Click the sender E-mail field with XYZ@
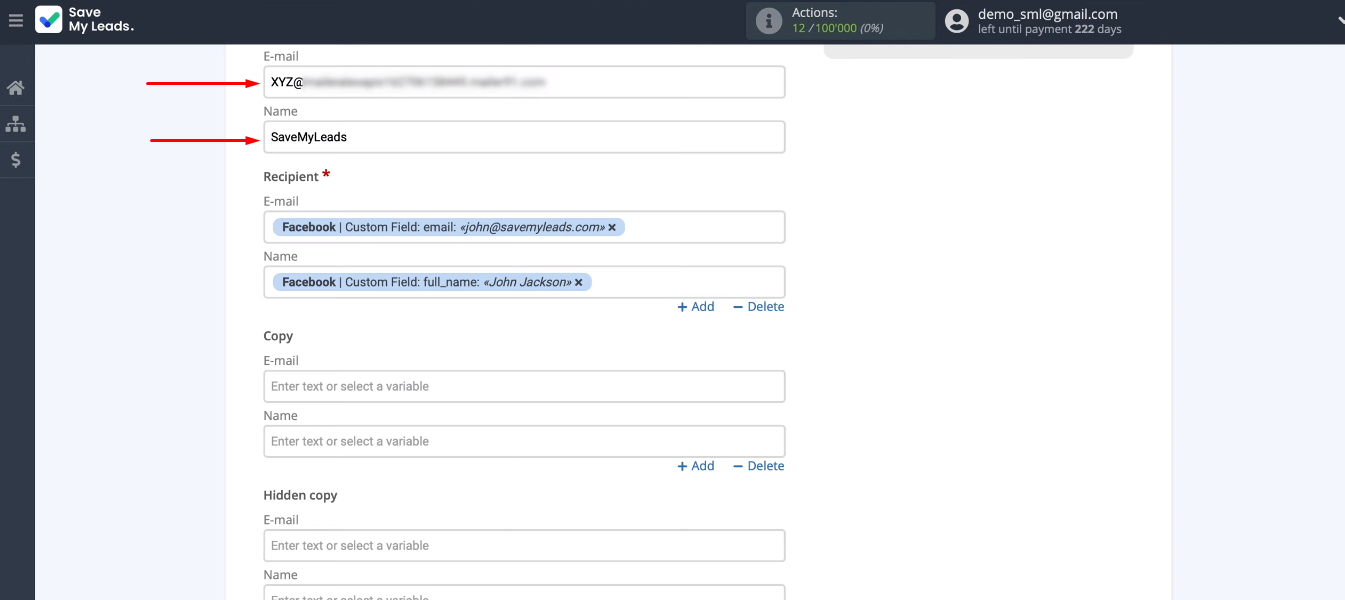The height and width of the screenshot is (600, 1345). [x=524, y=82]
